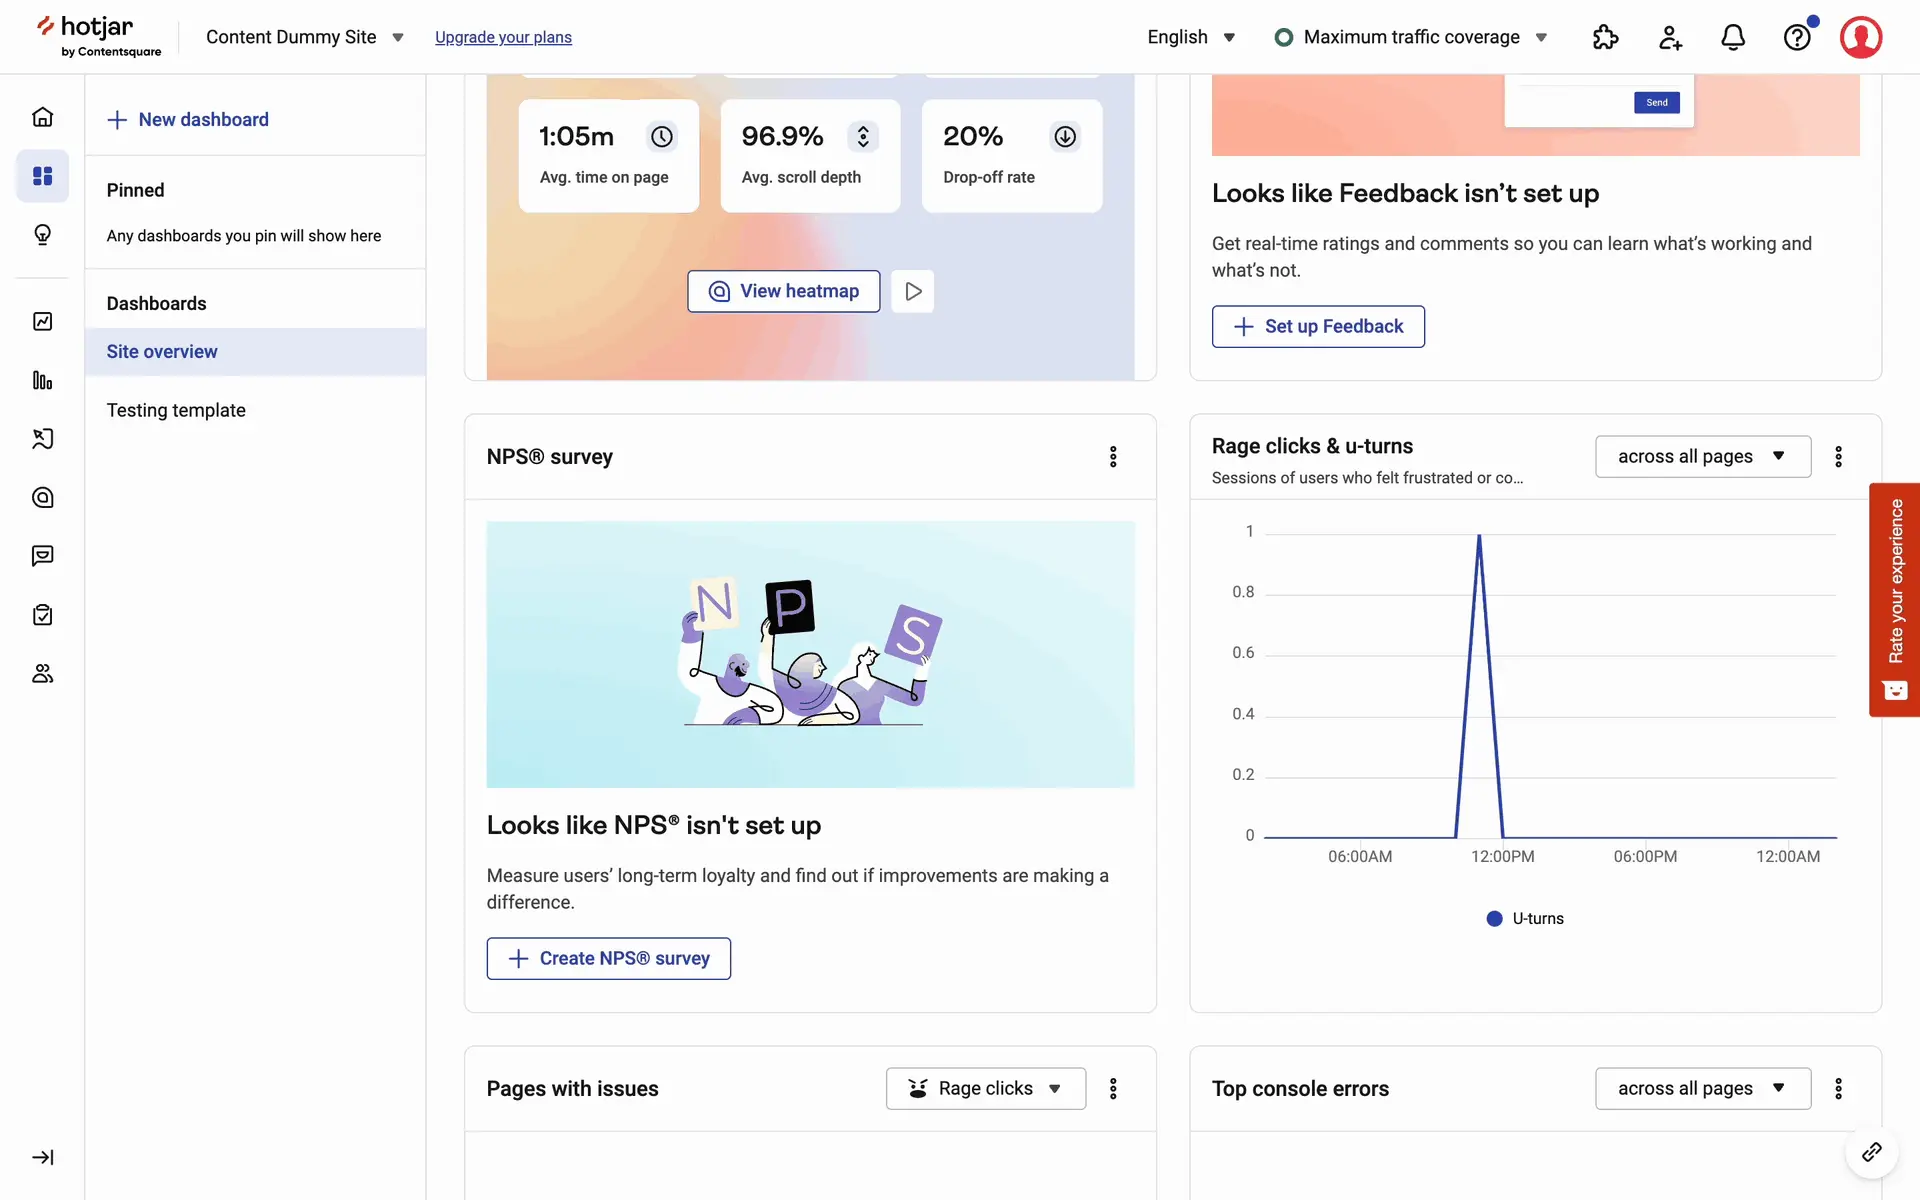The width and height of the screenshot is (1920, 1200).
Task: Open the Surveys clipboard sidebar icon
Action: [x=42, y=615]
